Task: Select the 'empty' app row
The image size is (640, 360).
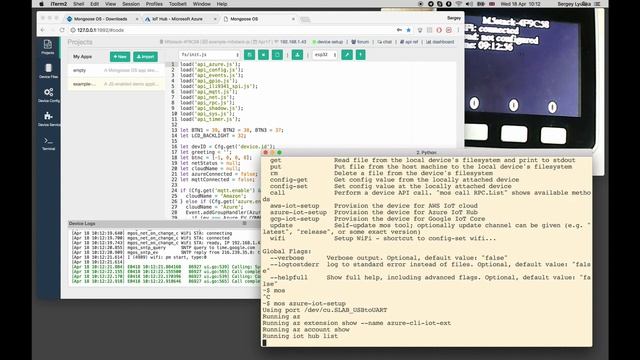Action: coord(116,70)
